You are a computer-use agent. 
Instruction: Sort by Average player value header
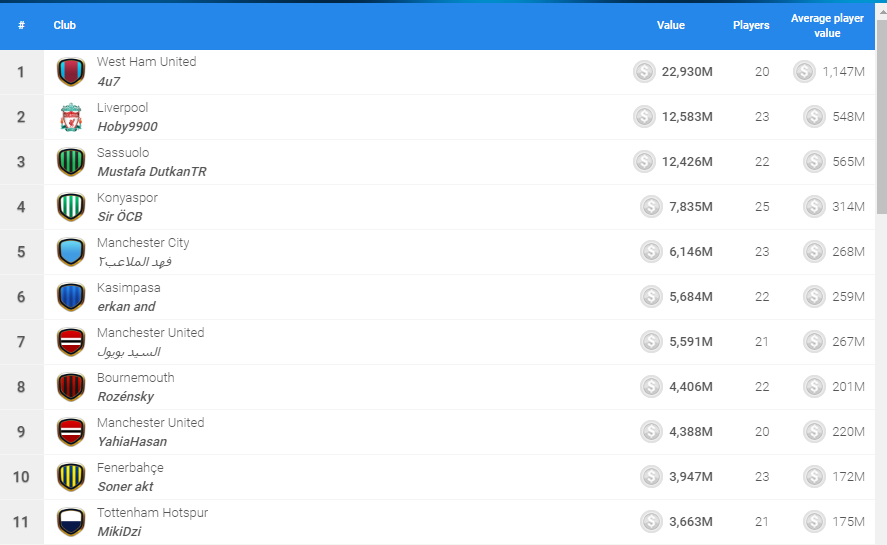(x=827, y=25)
